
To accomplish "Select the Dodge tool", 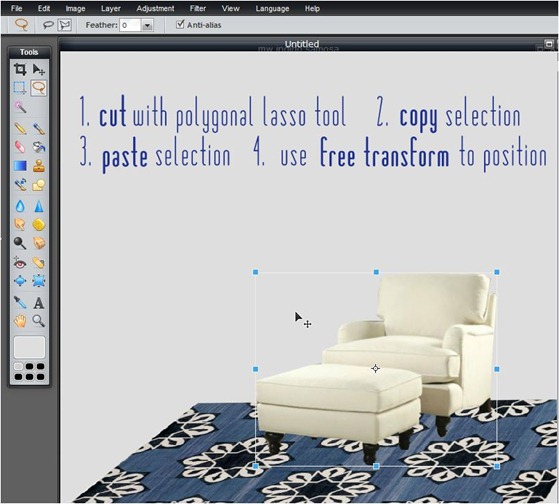I will [20, 243].
